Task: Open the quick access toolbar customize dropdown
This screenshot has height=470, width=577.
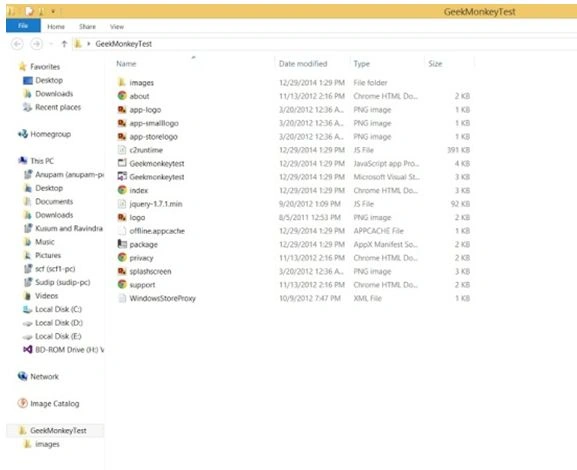Action: (53, 12)
